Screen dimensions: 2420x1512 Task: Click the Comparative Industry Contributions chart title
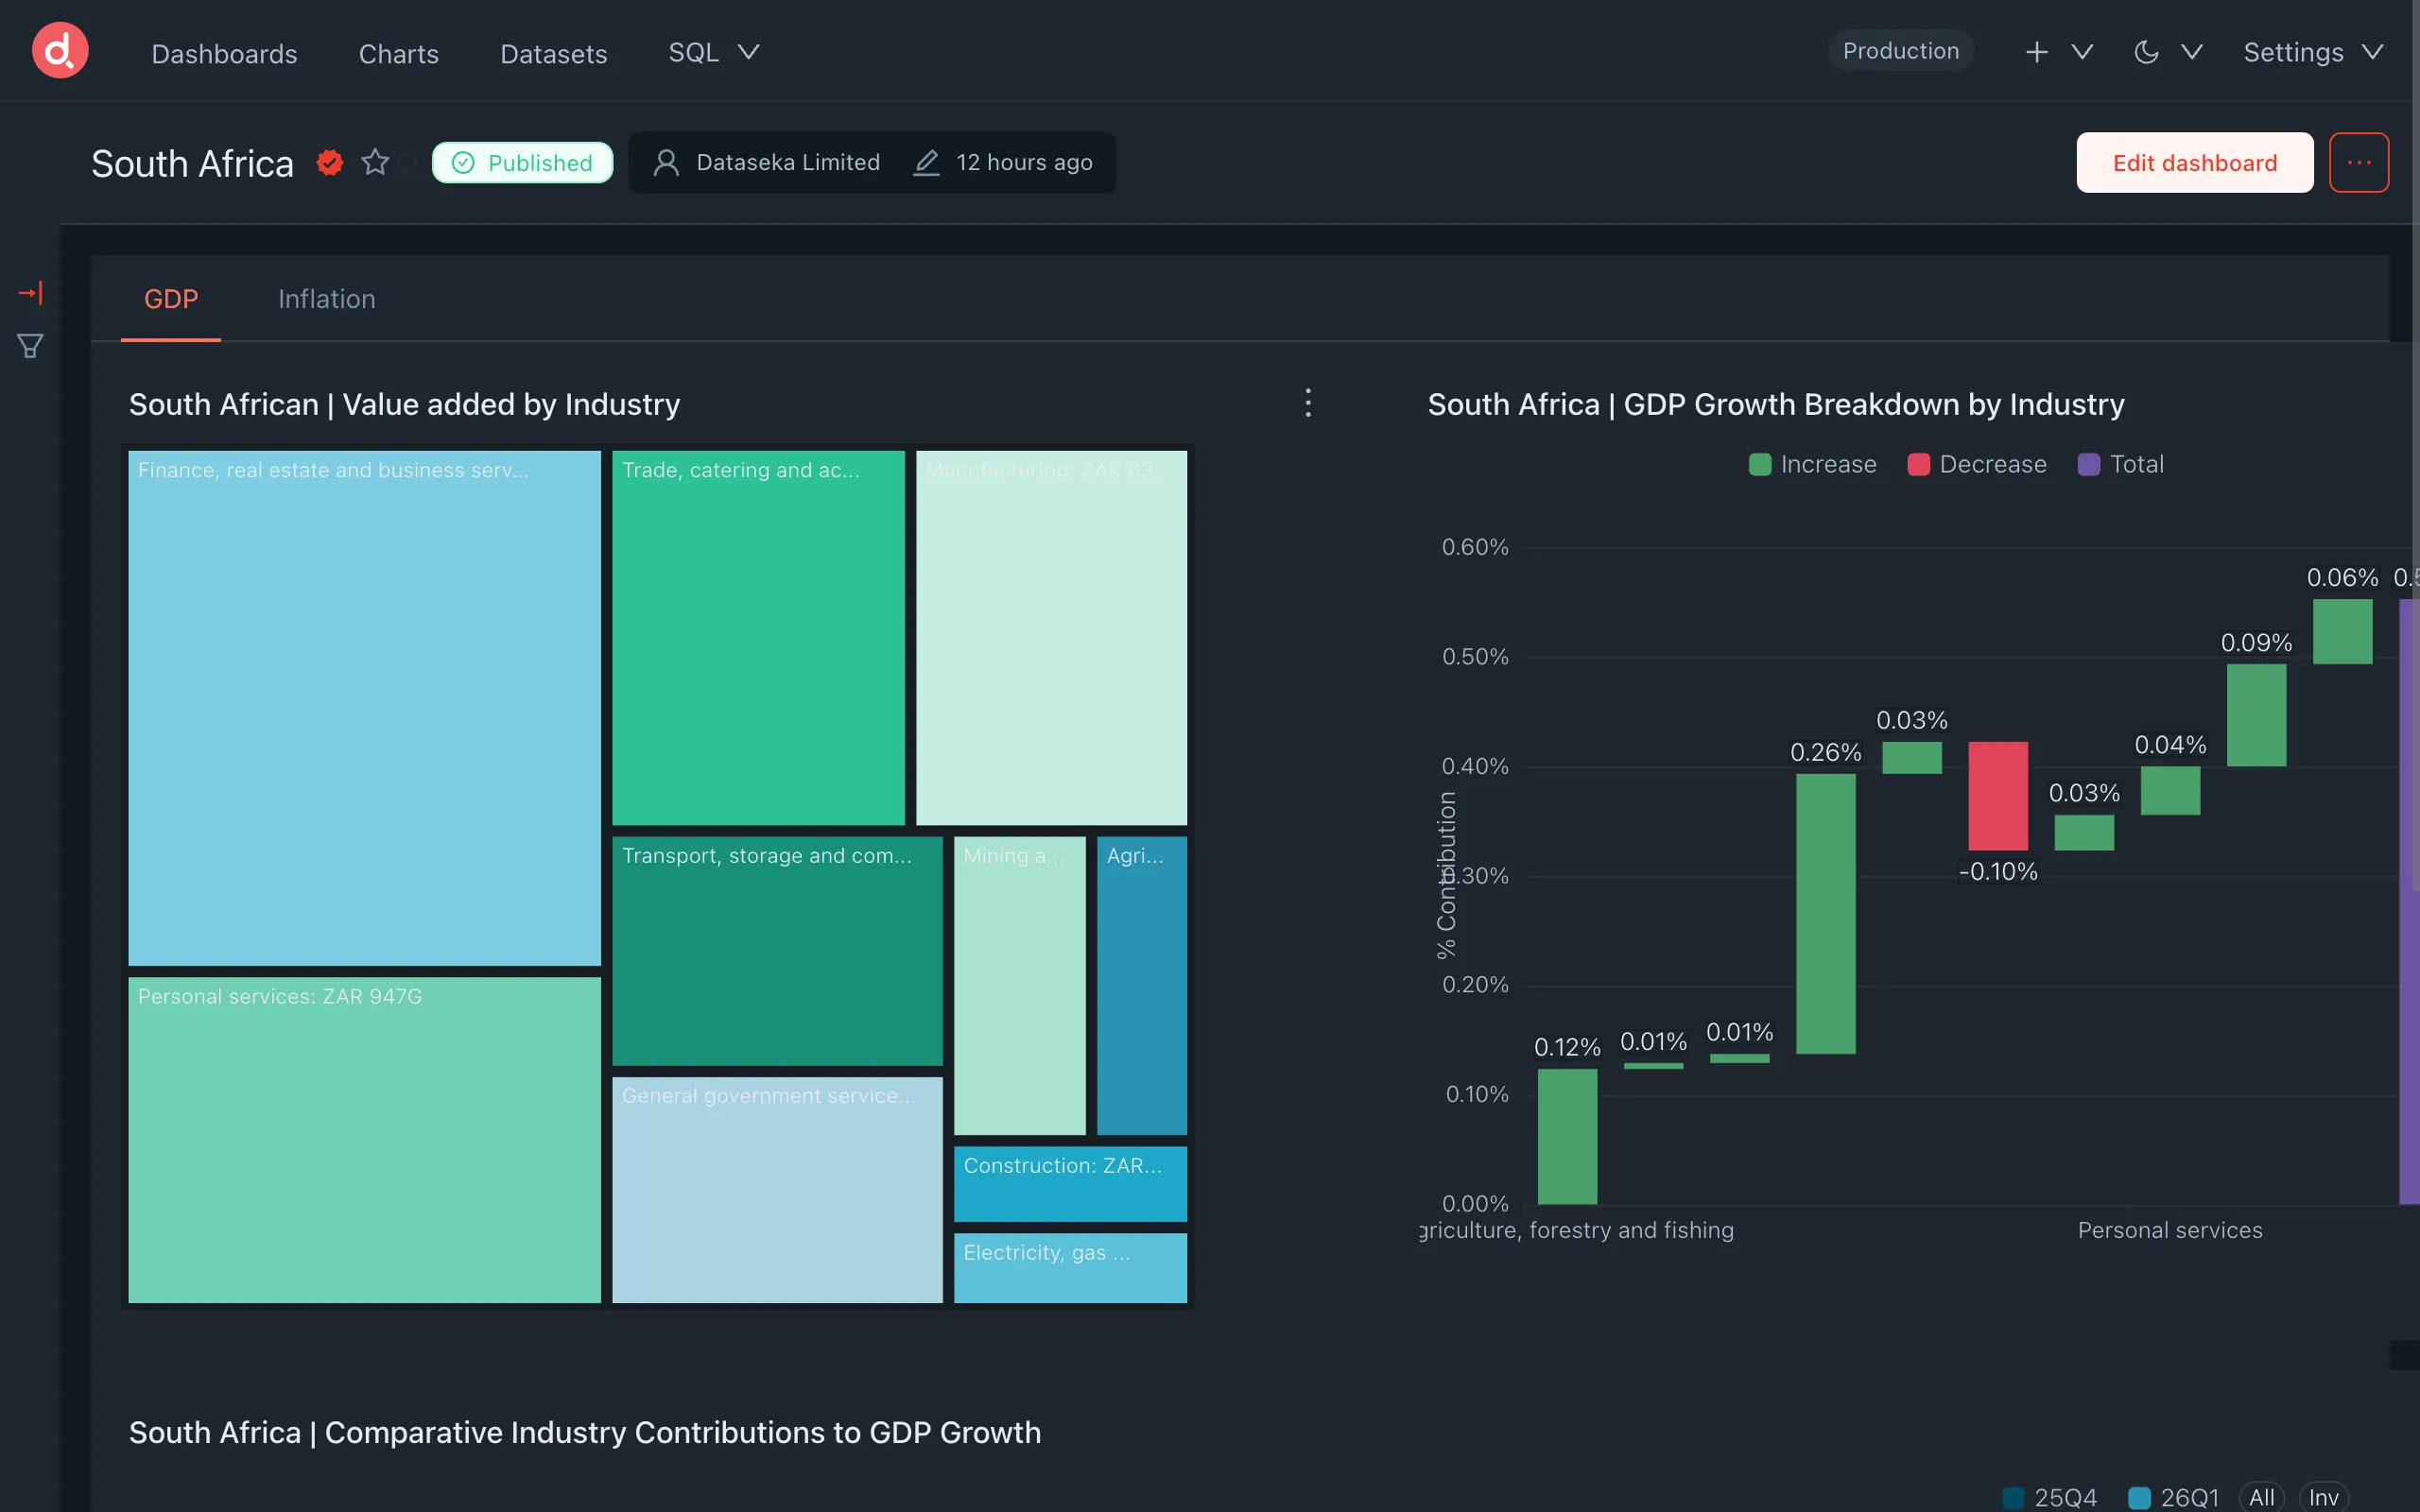pyautogui.click(x=585, y=1432)
